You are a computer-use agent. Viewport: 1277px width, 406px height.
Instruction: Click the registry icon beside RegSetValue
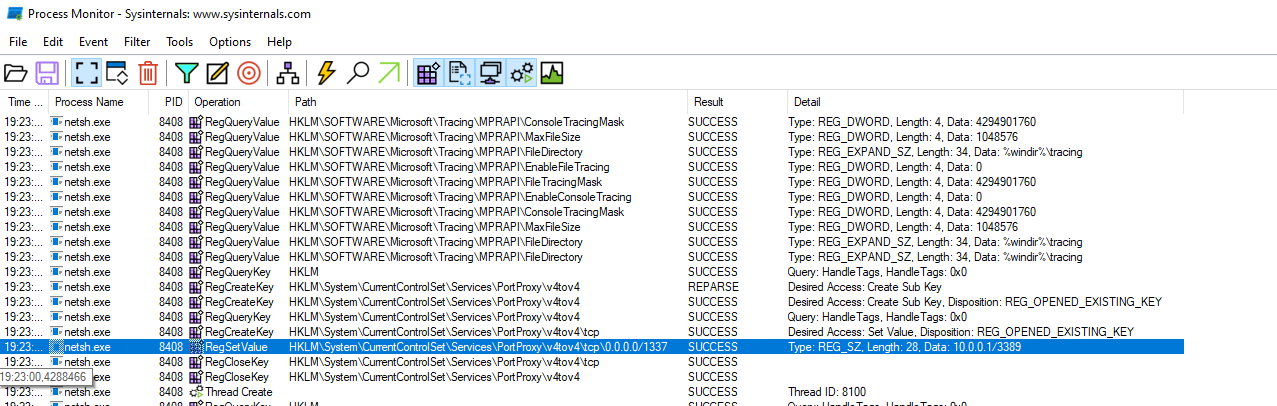[196, 347]
